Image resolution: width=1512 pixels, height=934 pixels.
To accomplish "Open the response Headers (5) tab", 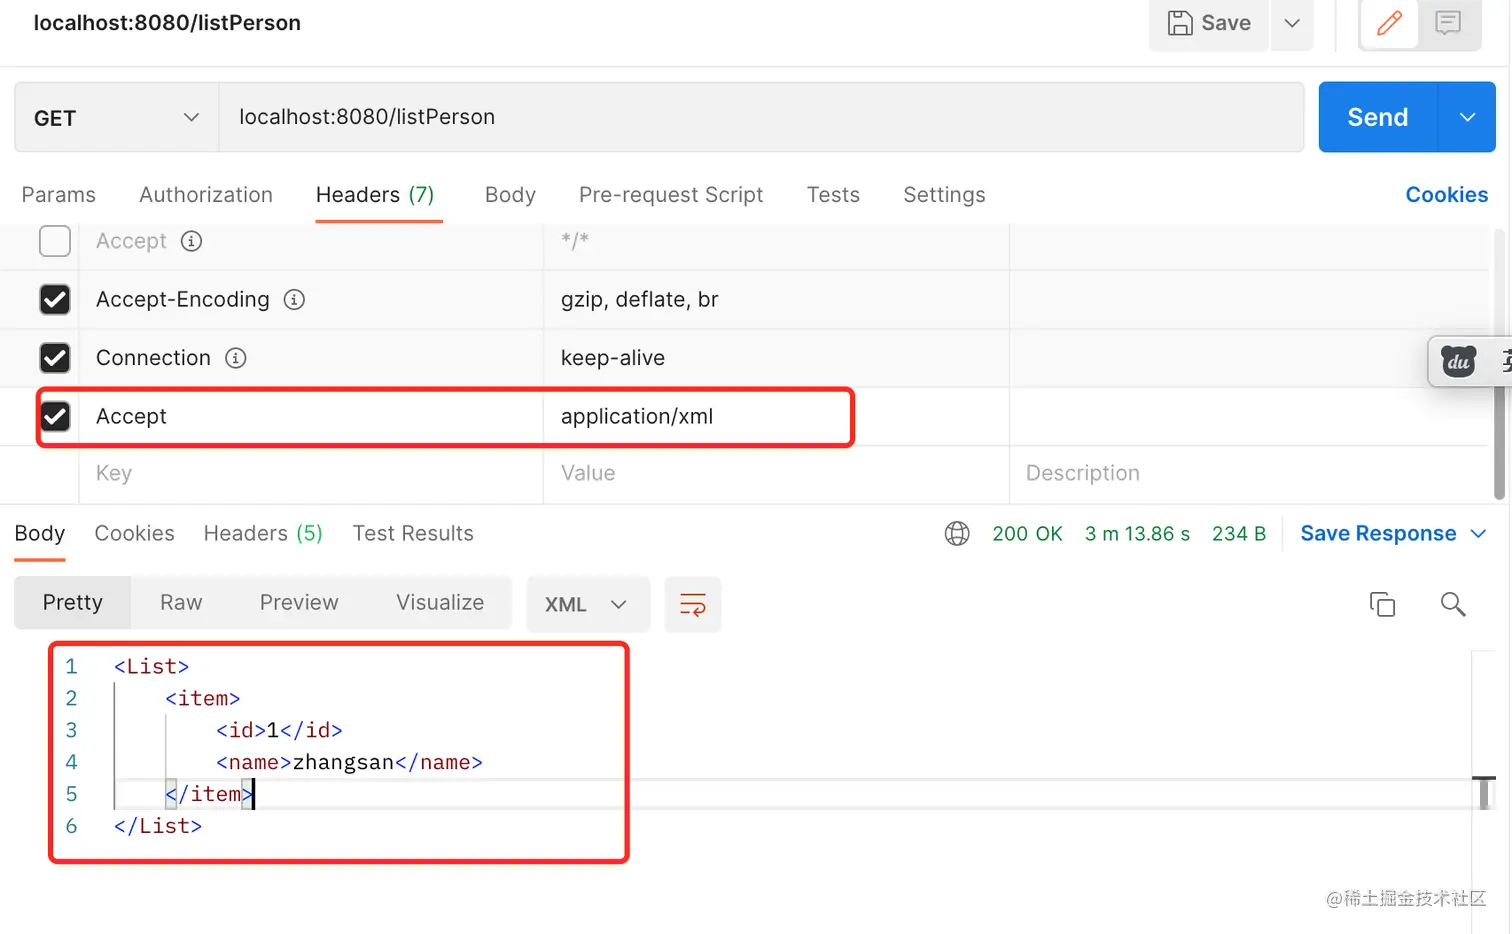I will (263, 534).
